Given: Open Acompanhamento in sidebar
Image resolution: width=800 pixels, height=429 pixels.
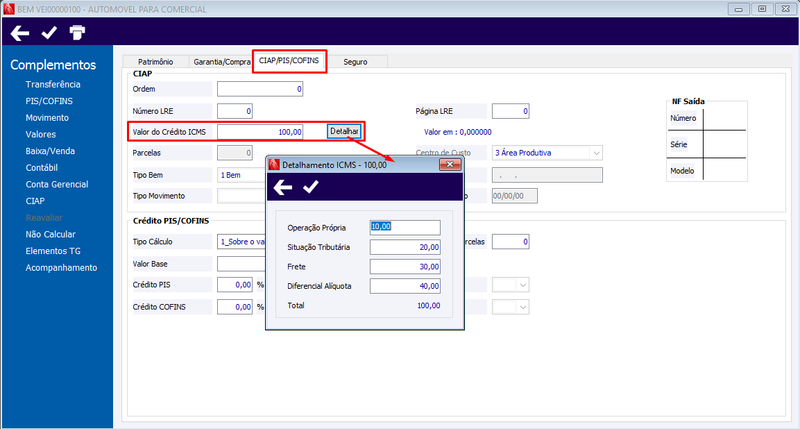Looking at the screenshot, I should (61, 268).
